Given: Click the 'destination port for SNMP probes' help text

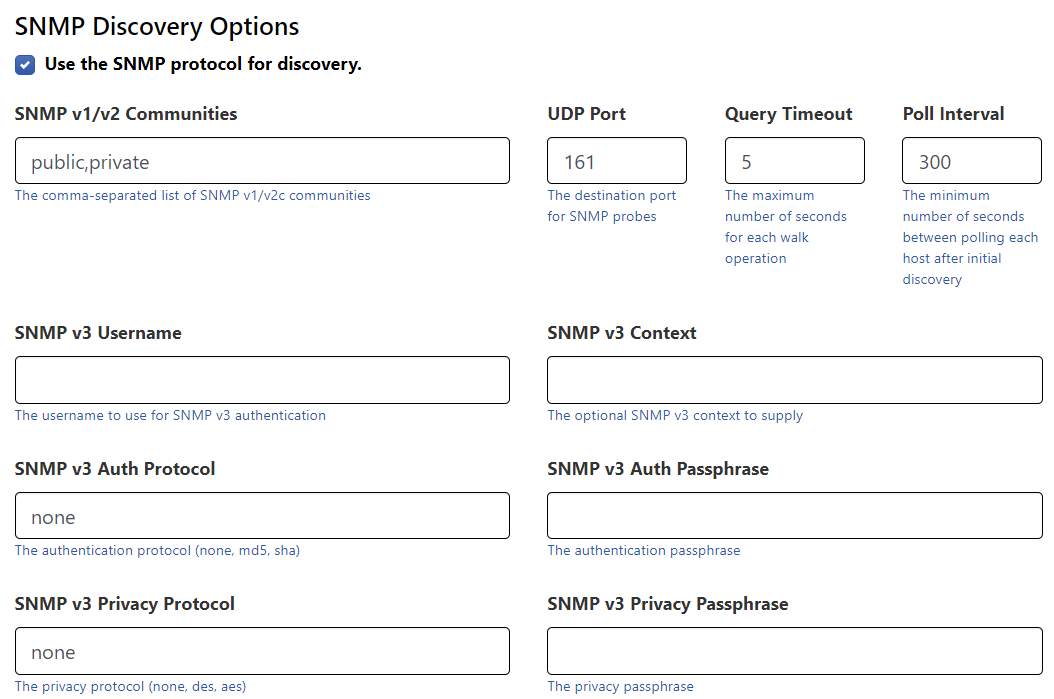Looking at the screenshot, I should click(612, 205).
